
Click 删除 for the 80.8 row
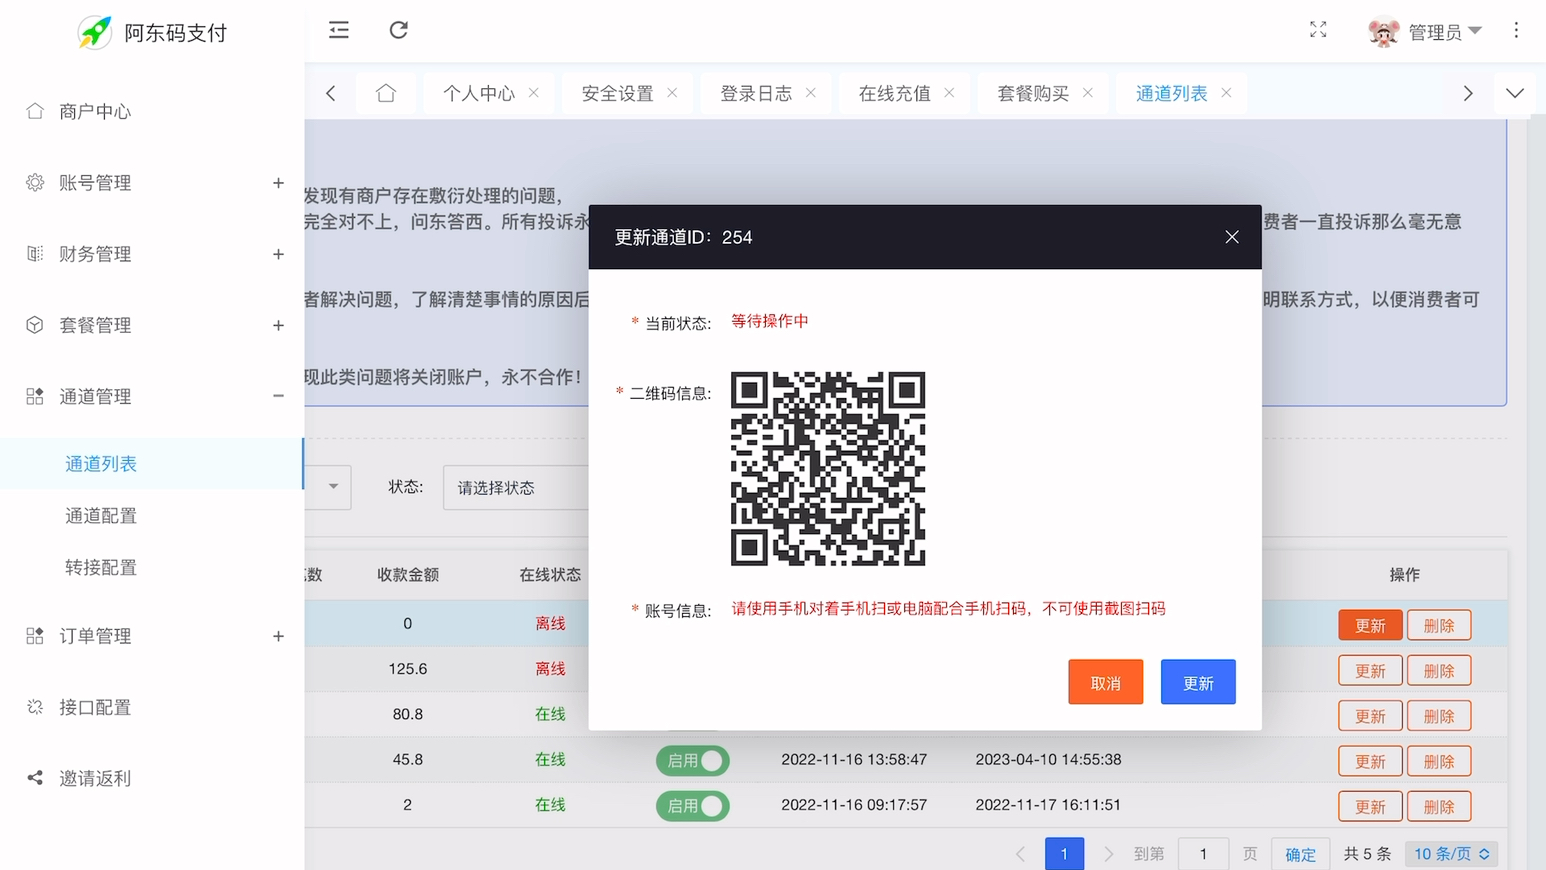tap(1439, 716)
